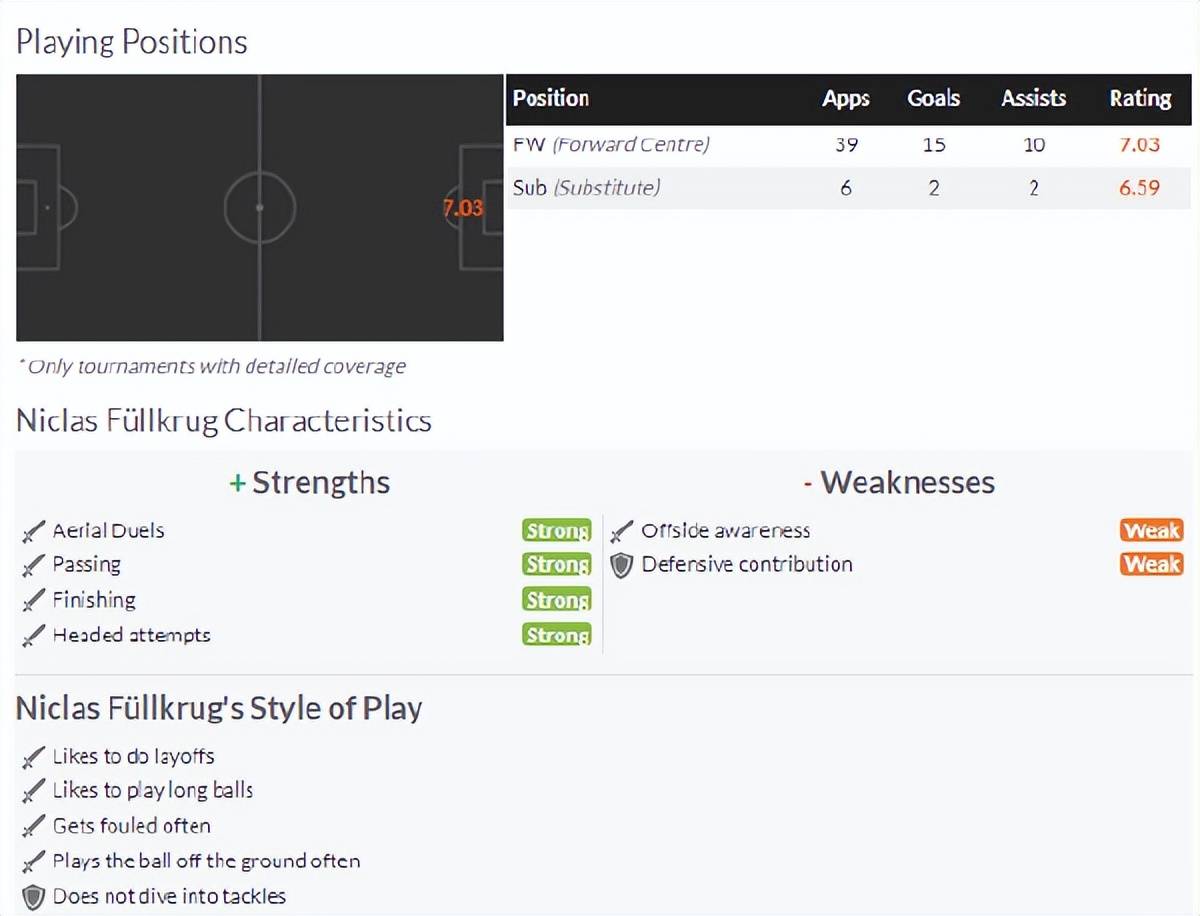The image size is (1200, 916).
Task: Click Likes to play long balls text
Action: point(153,791)
